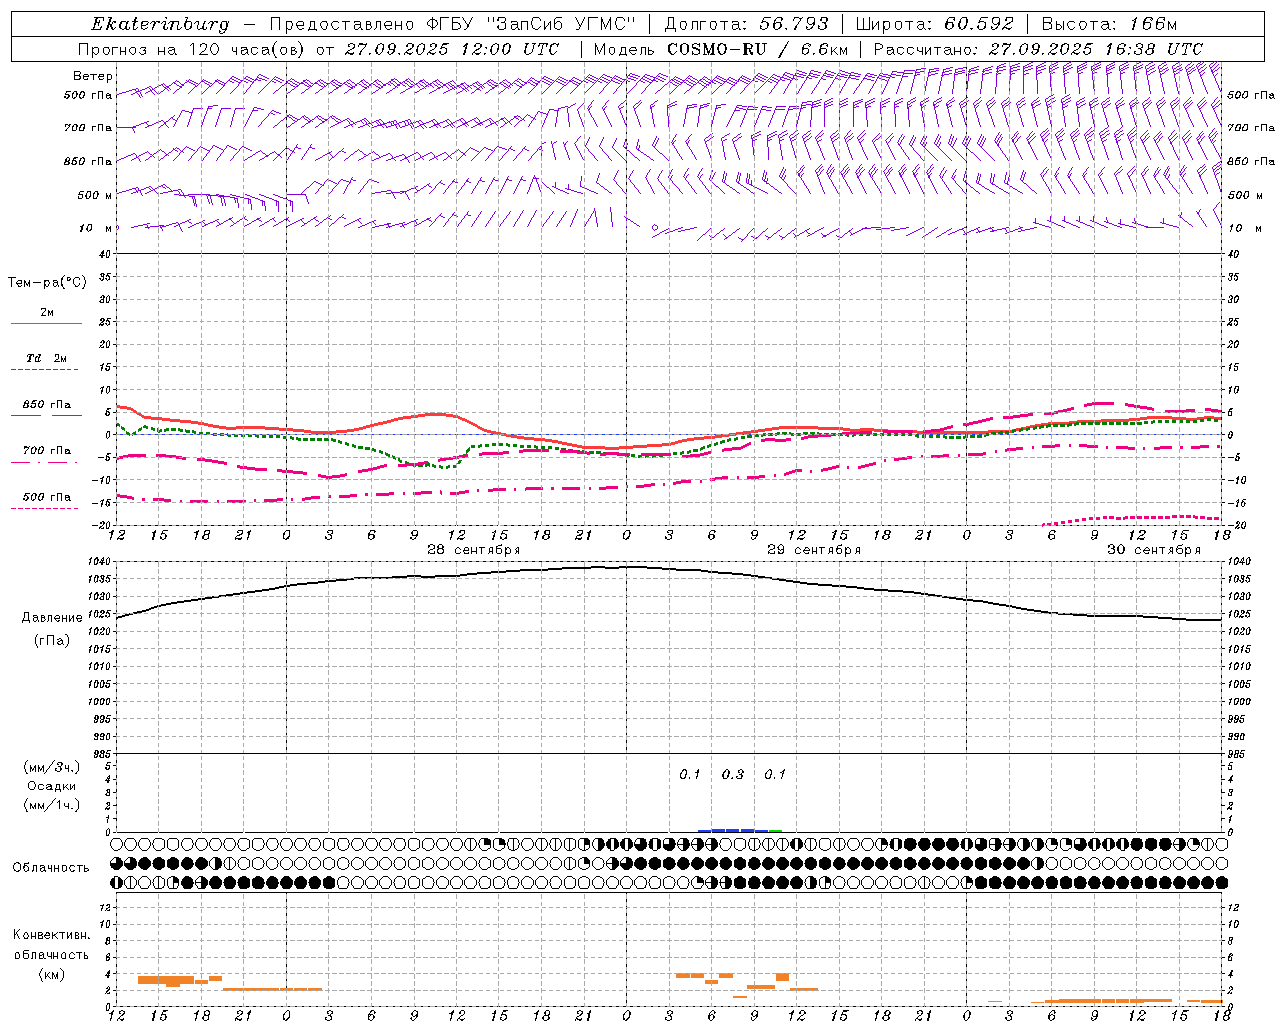Viewport: 1280px width, 1024px height.
Task: Click the '30 сентября' date label
Action: 1154,550
